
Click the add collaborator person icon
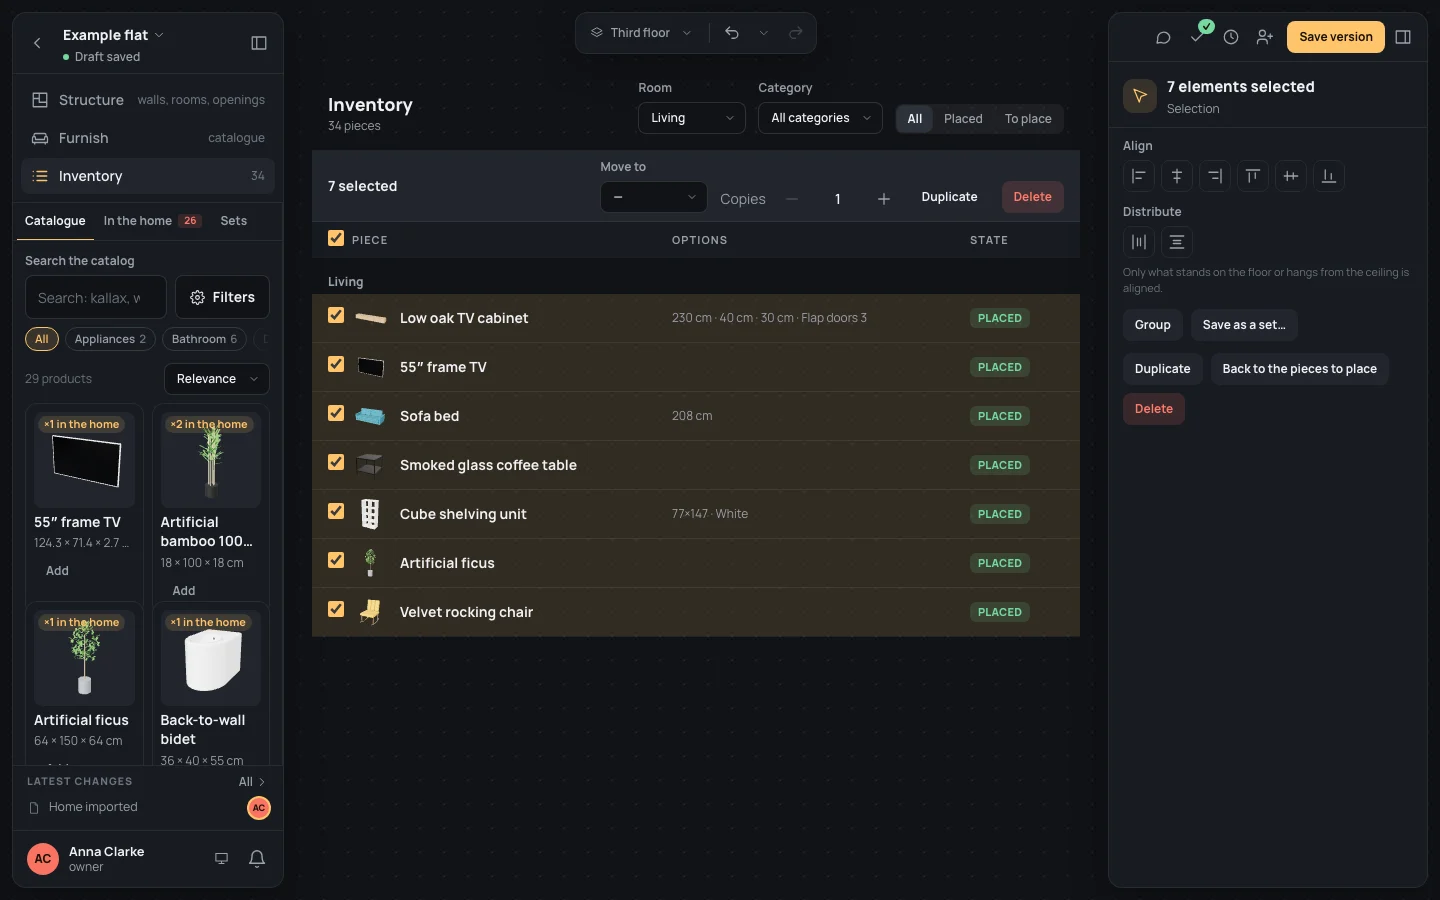point(1265,37)
